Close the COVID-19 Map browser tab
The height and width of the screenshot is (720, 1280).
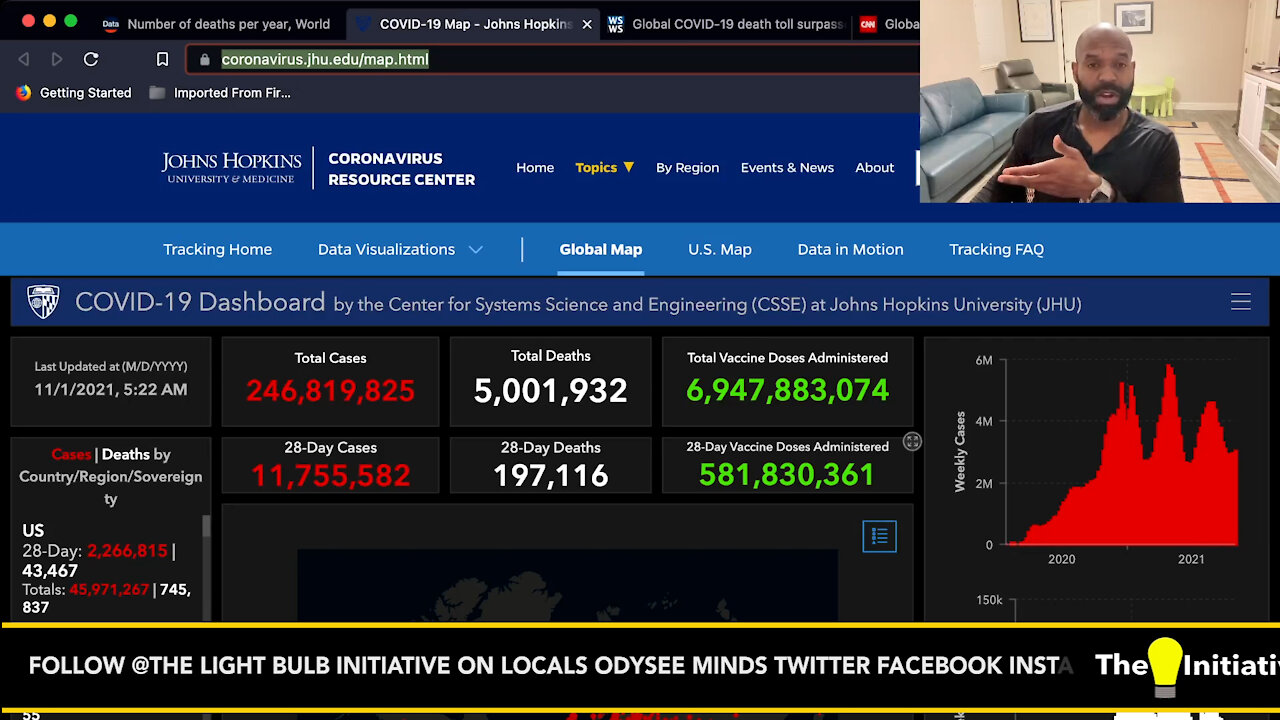click(587, 24)
